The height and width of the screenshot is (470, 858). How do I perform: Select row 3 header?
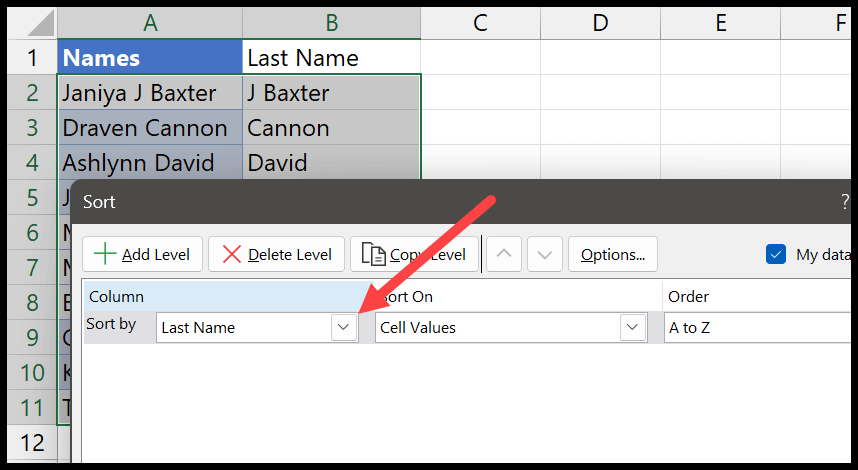[x=32, y=127]
